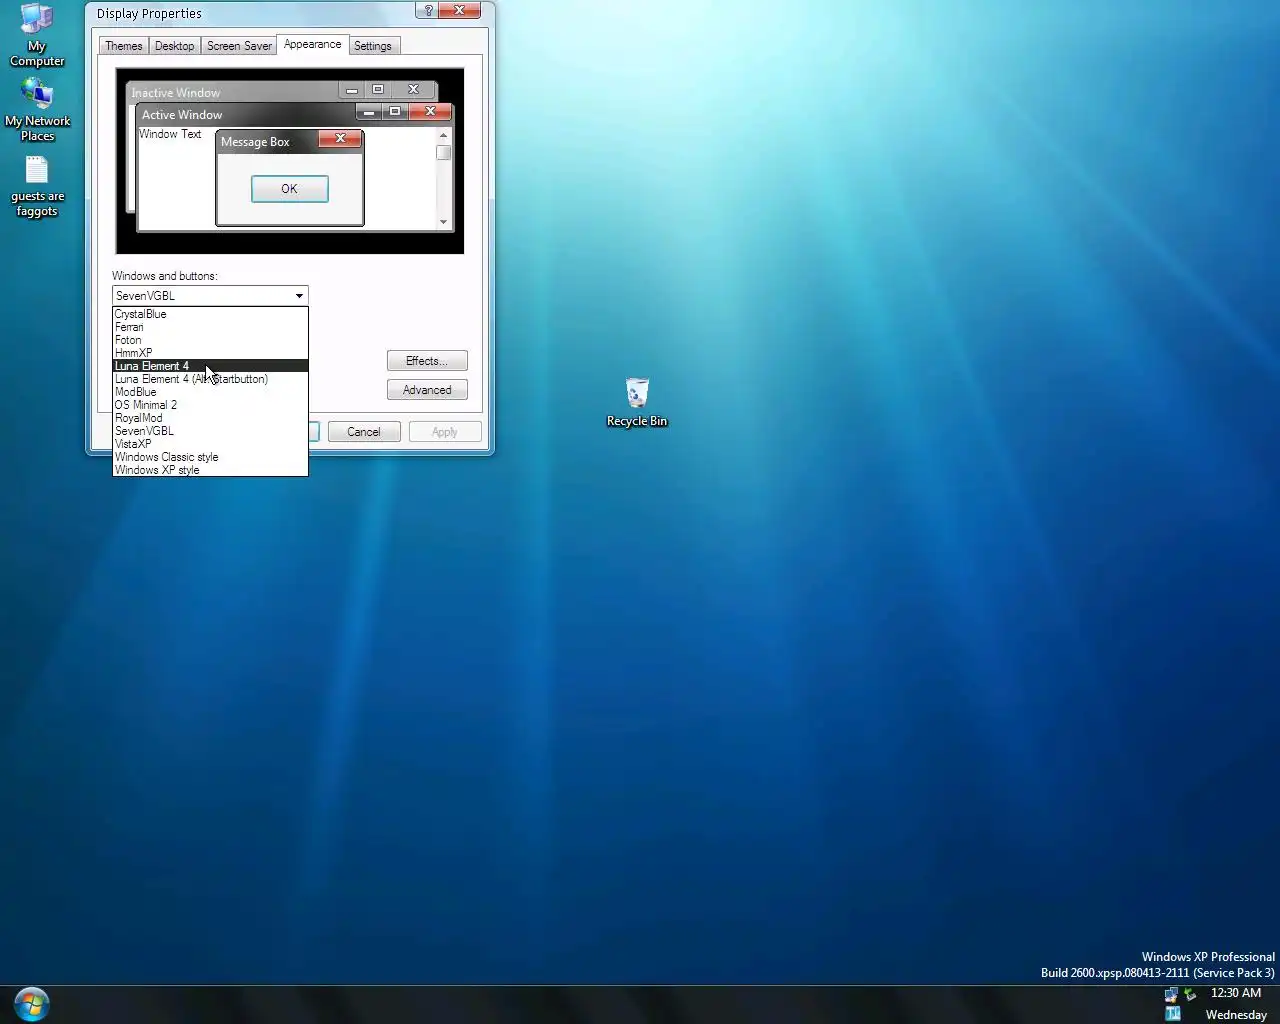
Task: Open the Effects... dialog button
Action: pyautogui.click(x=427, y=361)
